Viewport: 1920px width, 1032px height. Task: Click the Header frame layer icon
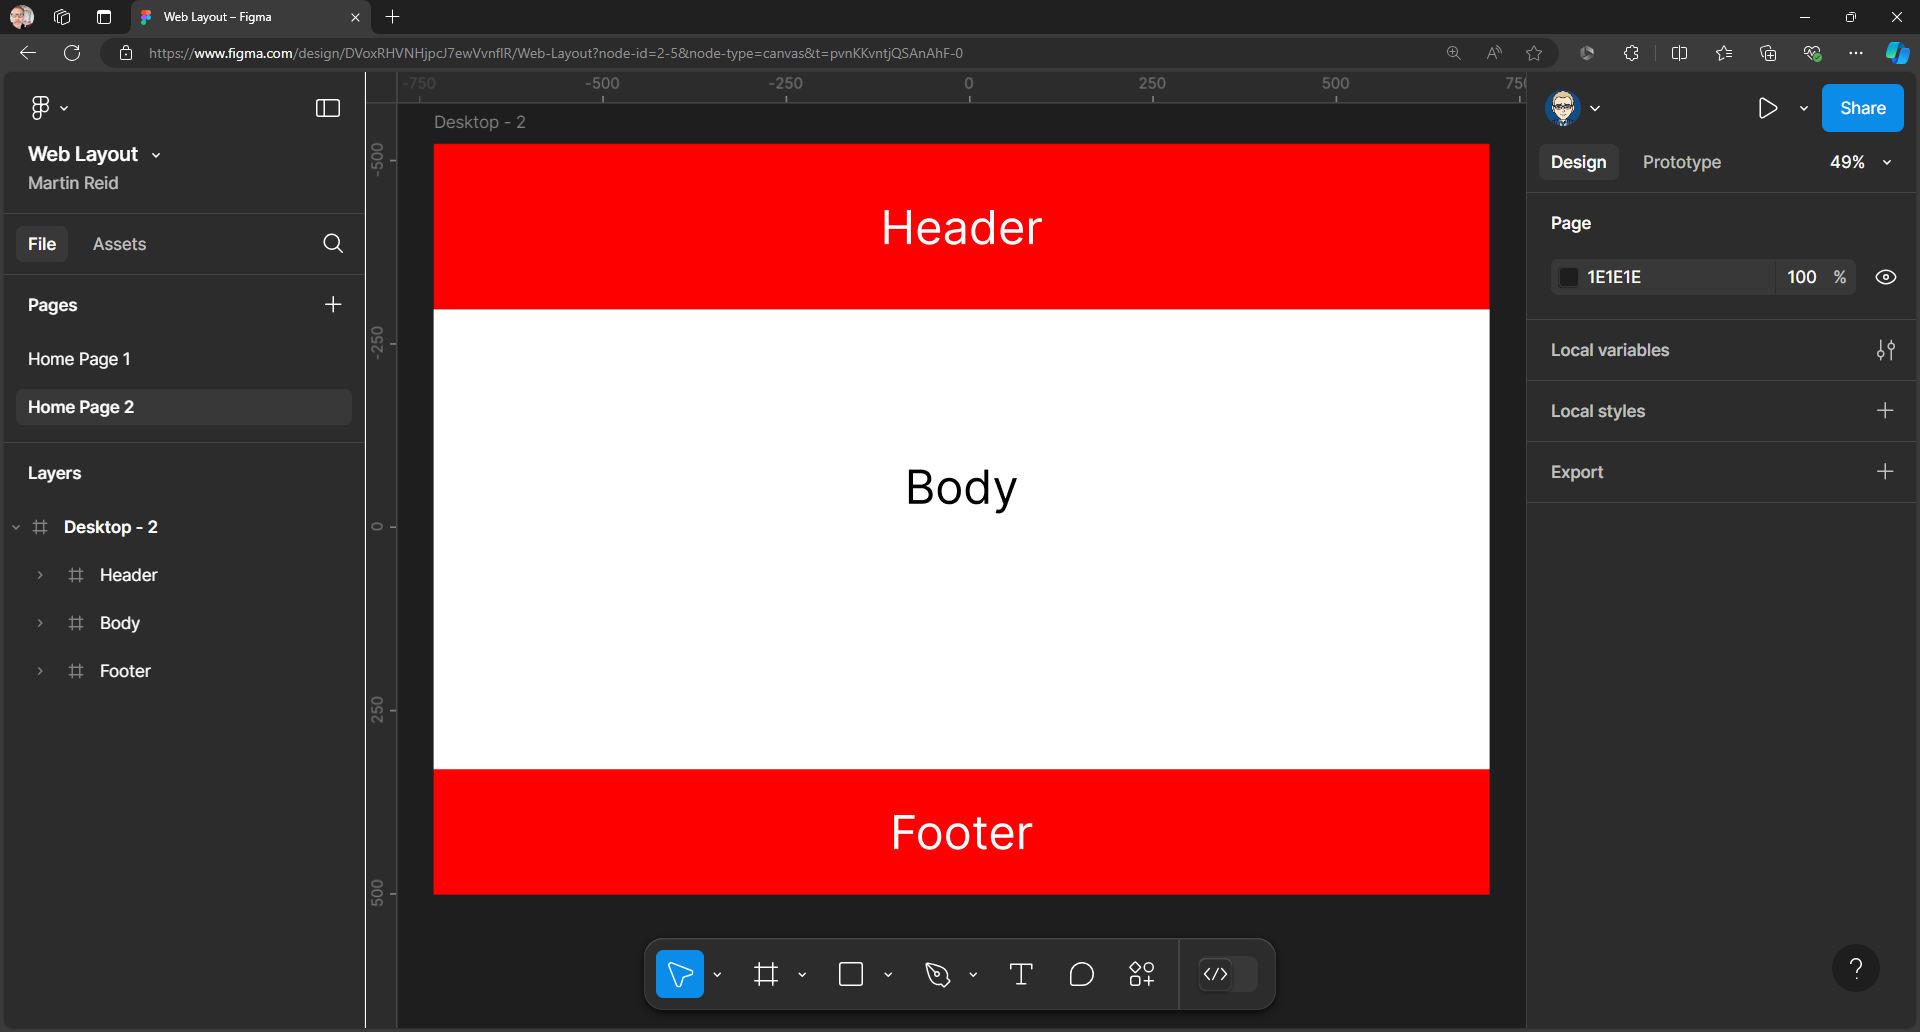coord(76,575)
